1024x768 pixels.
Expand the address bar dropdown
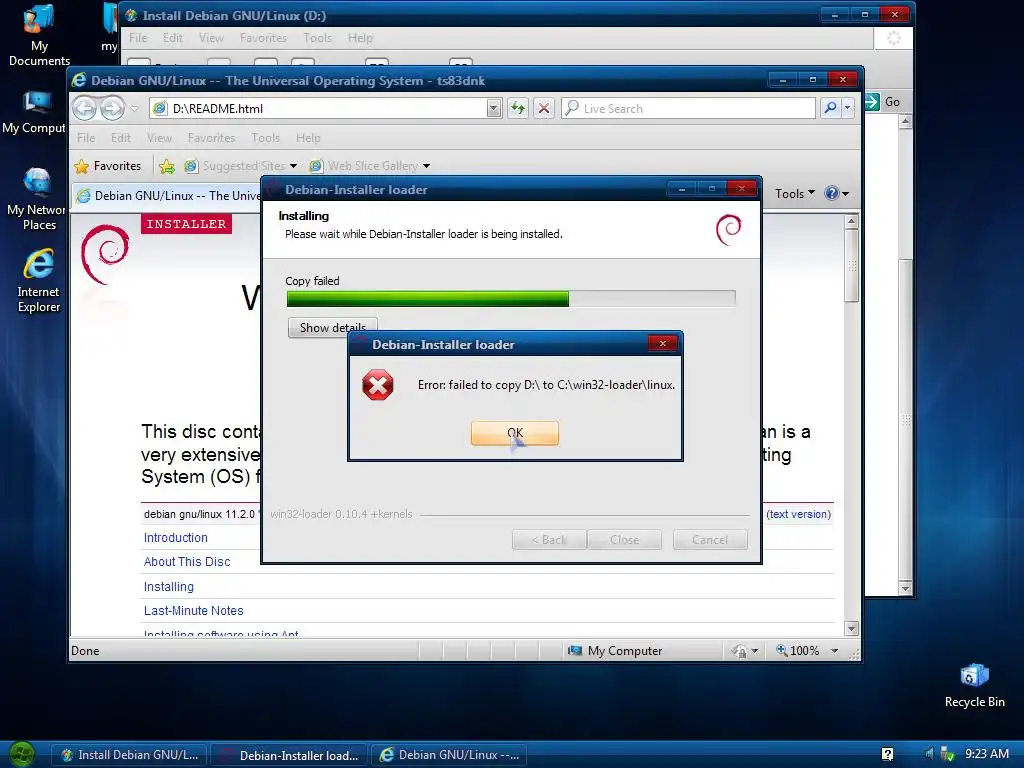pos(494,108)
